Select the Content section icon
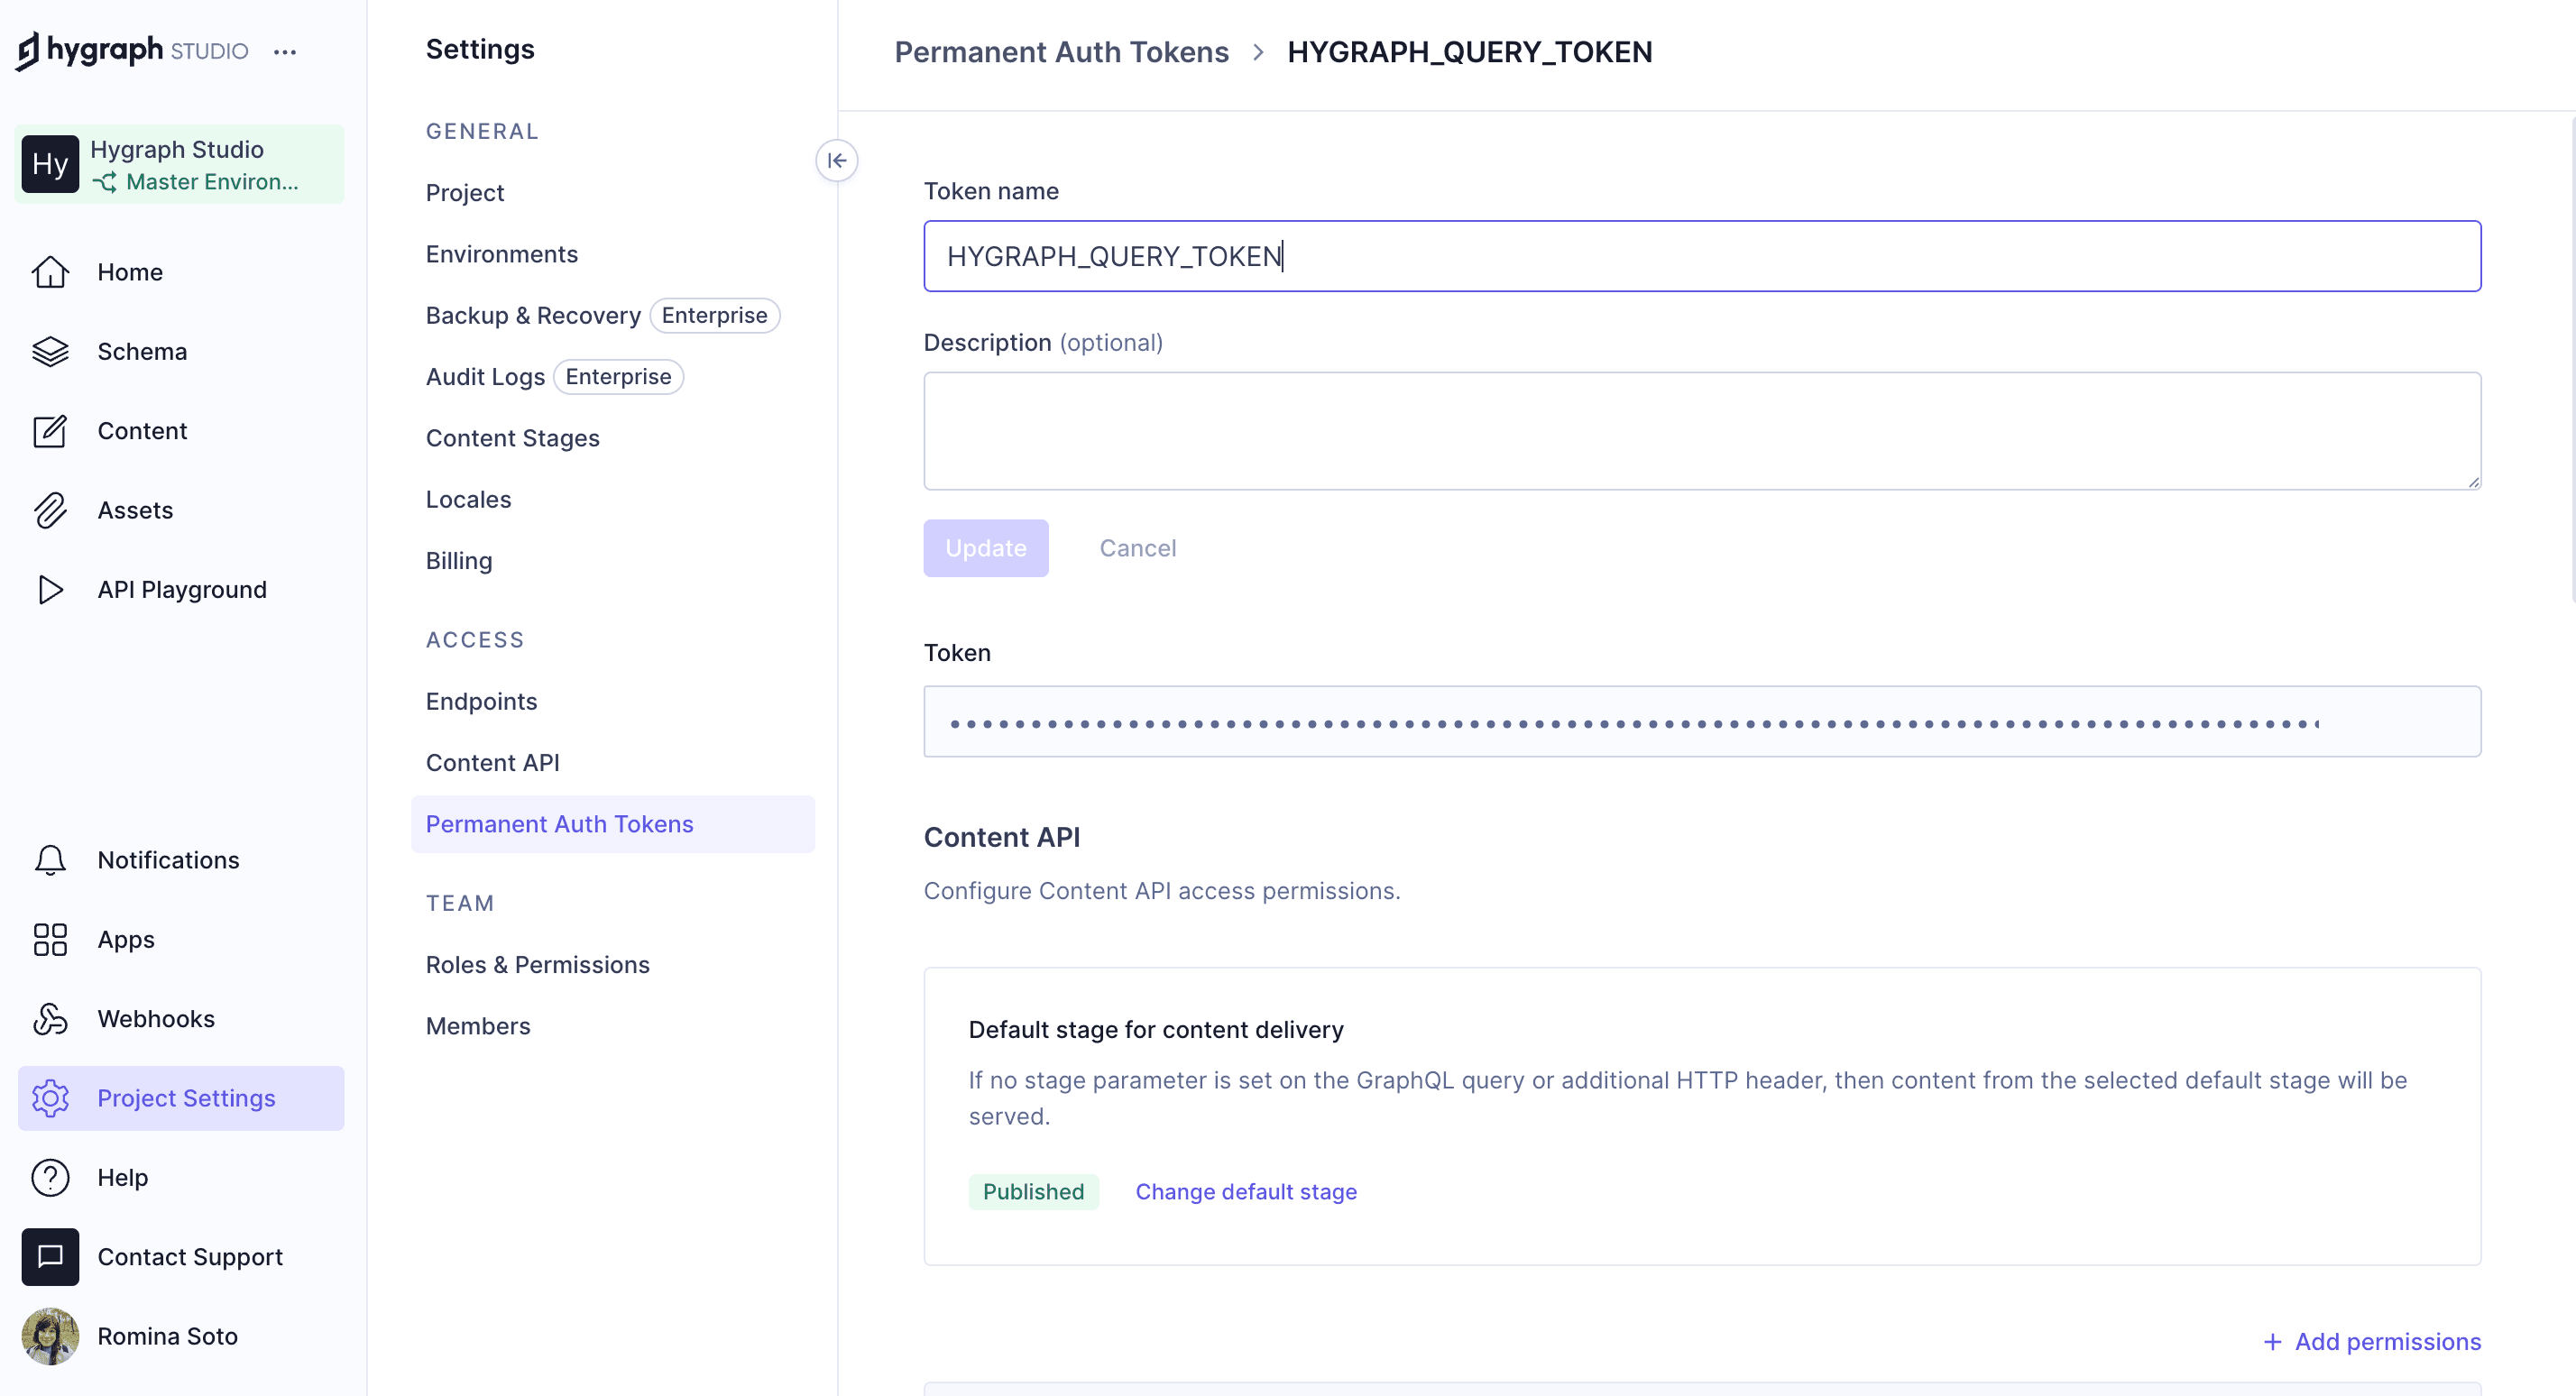Viewport: 2576px width, 1396px height. click(x=50, y=430)
